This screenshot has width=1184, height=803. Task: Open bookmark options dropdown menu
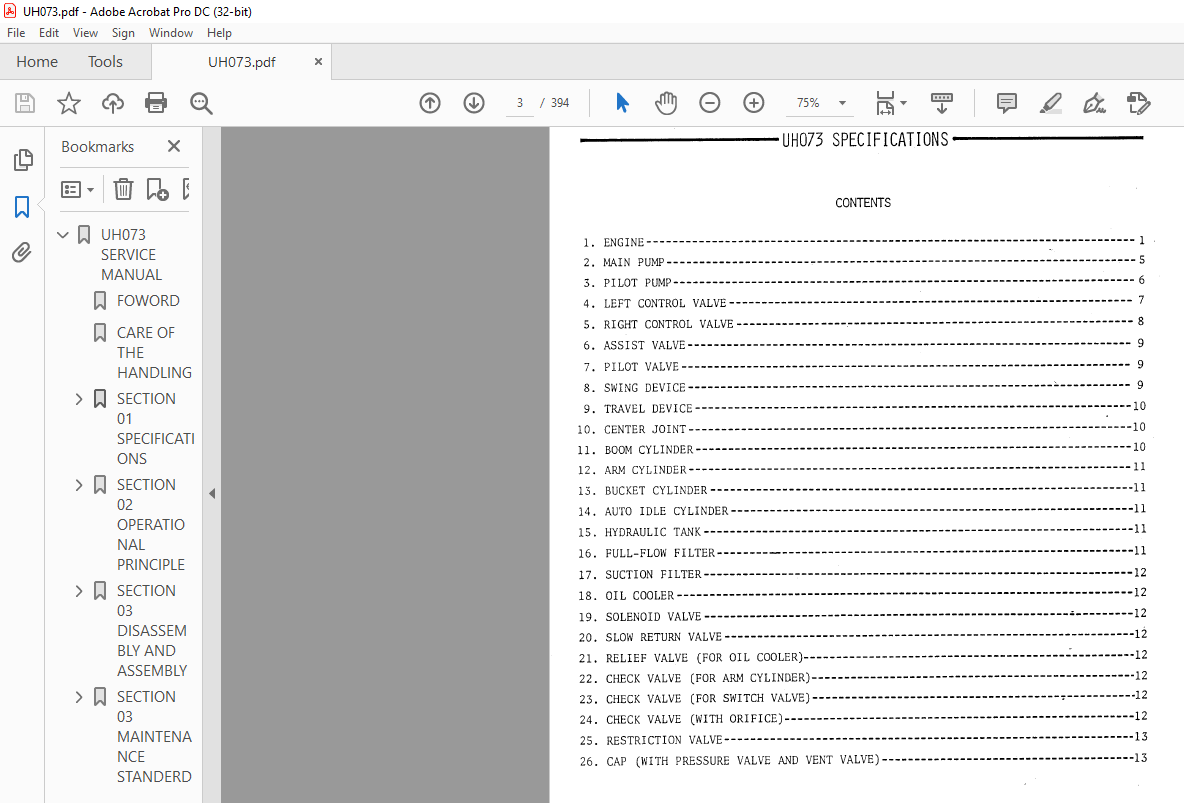77,189
